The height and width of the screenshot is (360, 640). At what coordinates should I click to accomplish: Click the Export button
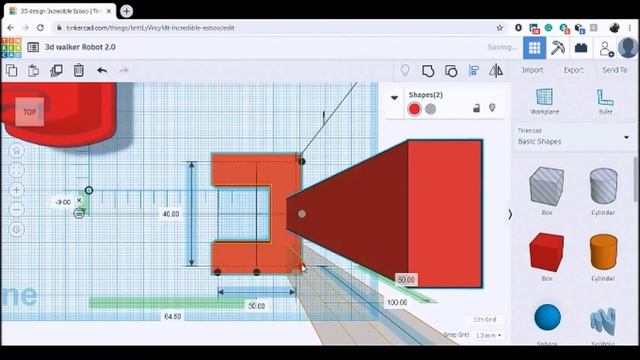pos(573,70)
